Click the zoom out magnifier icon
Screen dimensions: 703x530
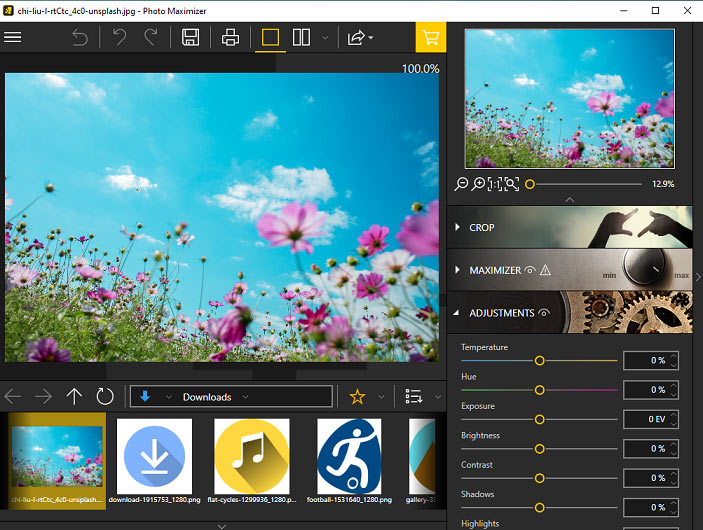pyautogui.click(x=461, y=184)
